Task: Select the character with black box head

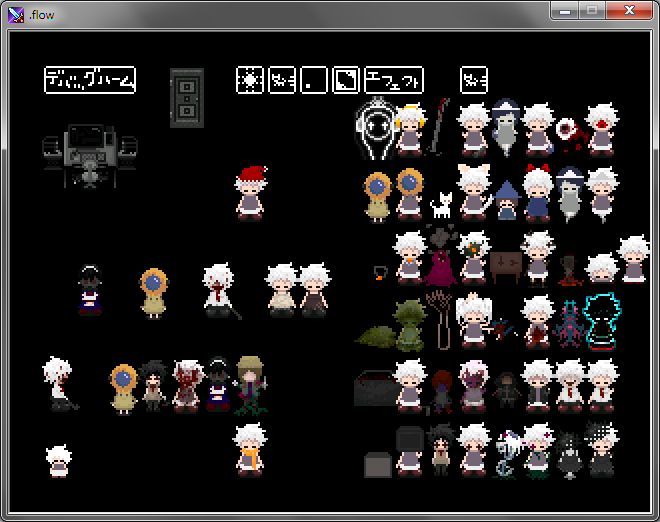Action: click(x=410, y=450)
